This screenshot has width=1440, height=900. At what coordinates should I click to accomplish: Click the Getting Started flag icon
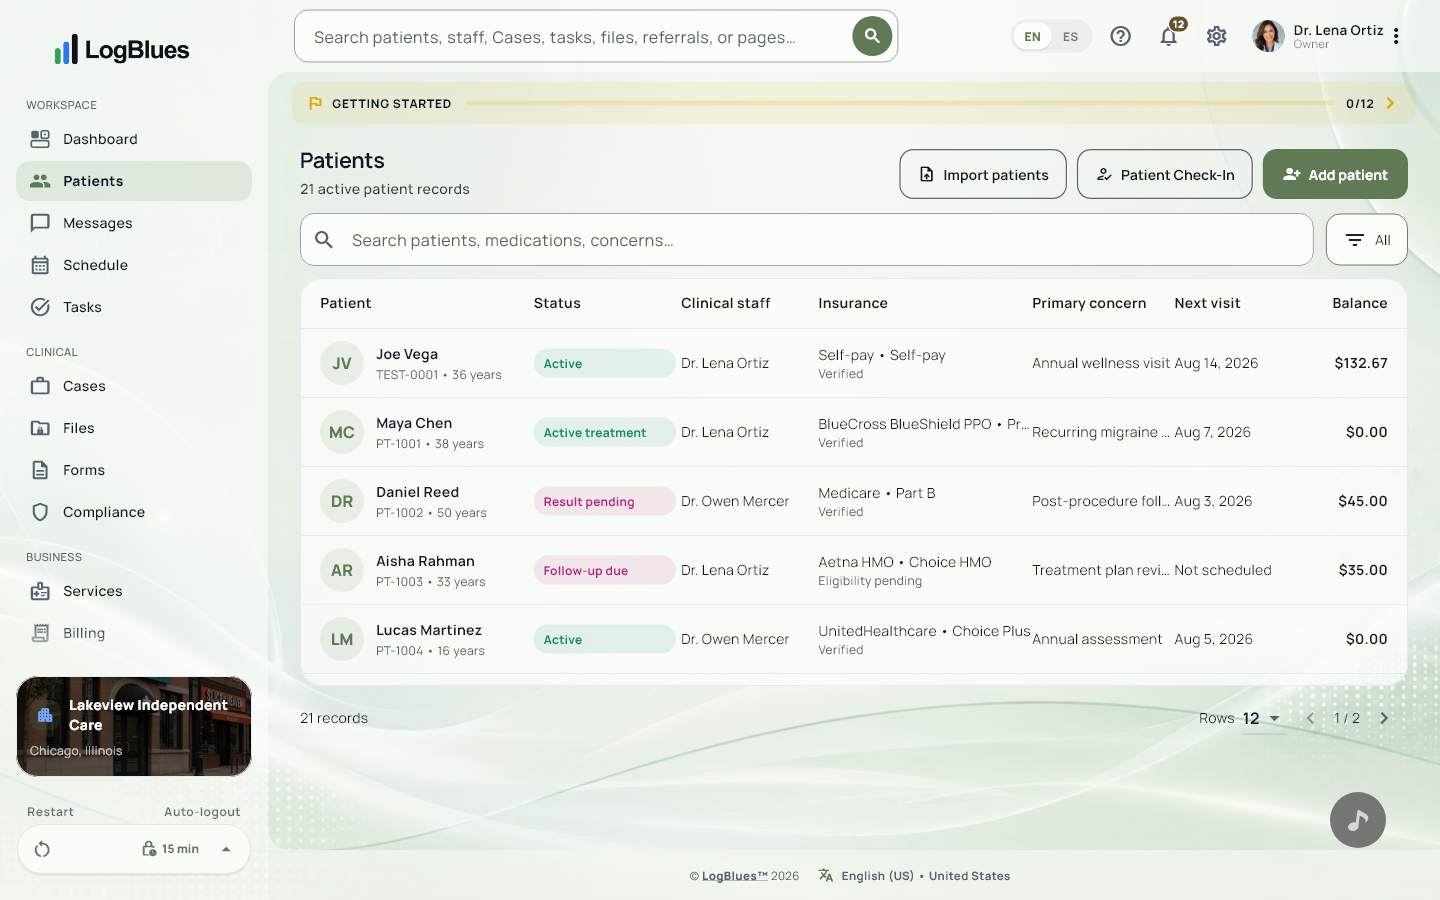click(x=316, y=103)
